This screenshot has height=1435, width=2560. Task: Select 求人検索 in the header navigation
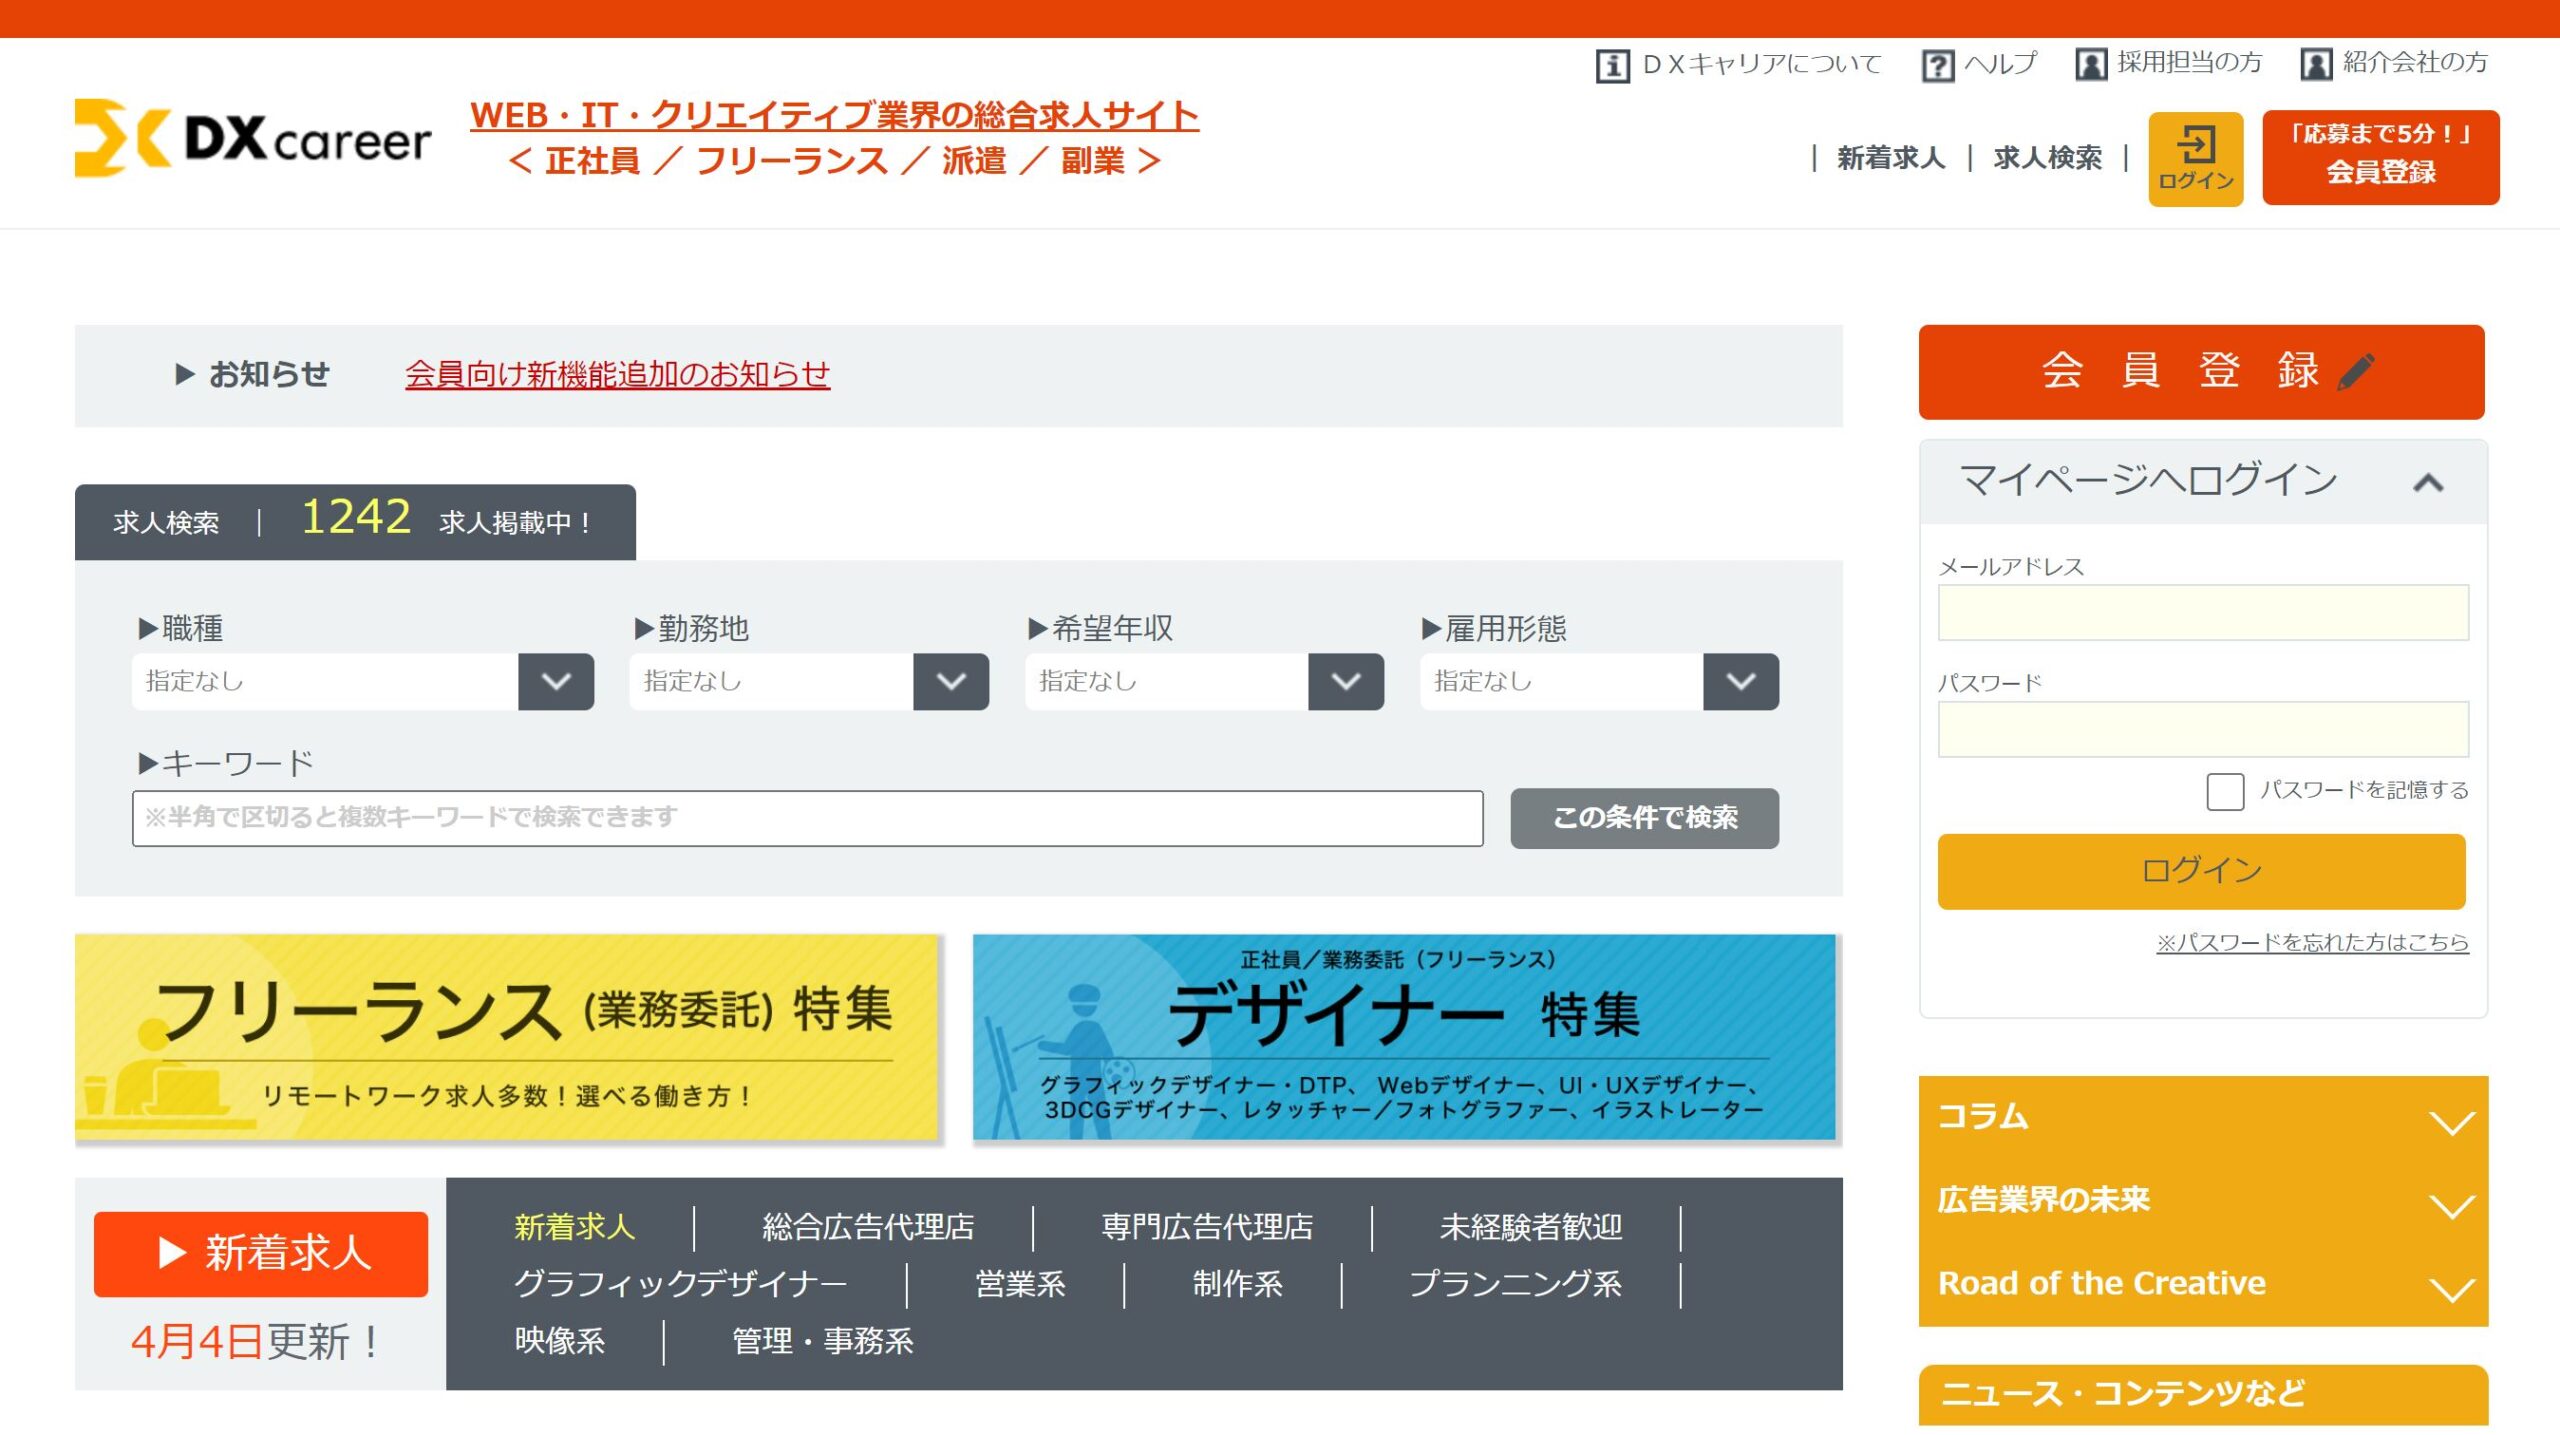[x=2046, y=158]
